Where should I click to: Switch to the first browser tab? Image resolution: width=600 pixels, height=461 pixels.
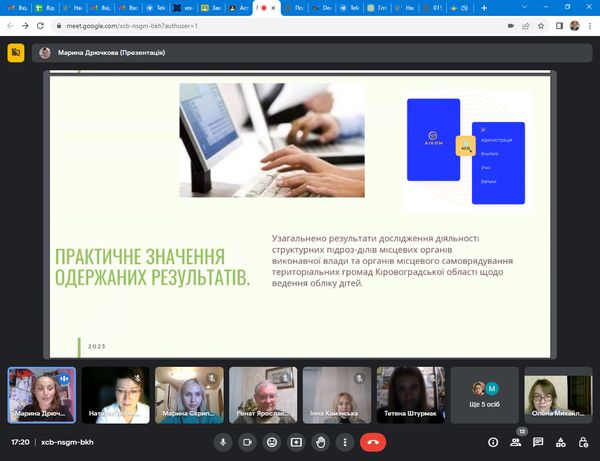16,7
